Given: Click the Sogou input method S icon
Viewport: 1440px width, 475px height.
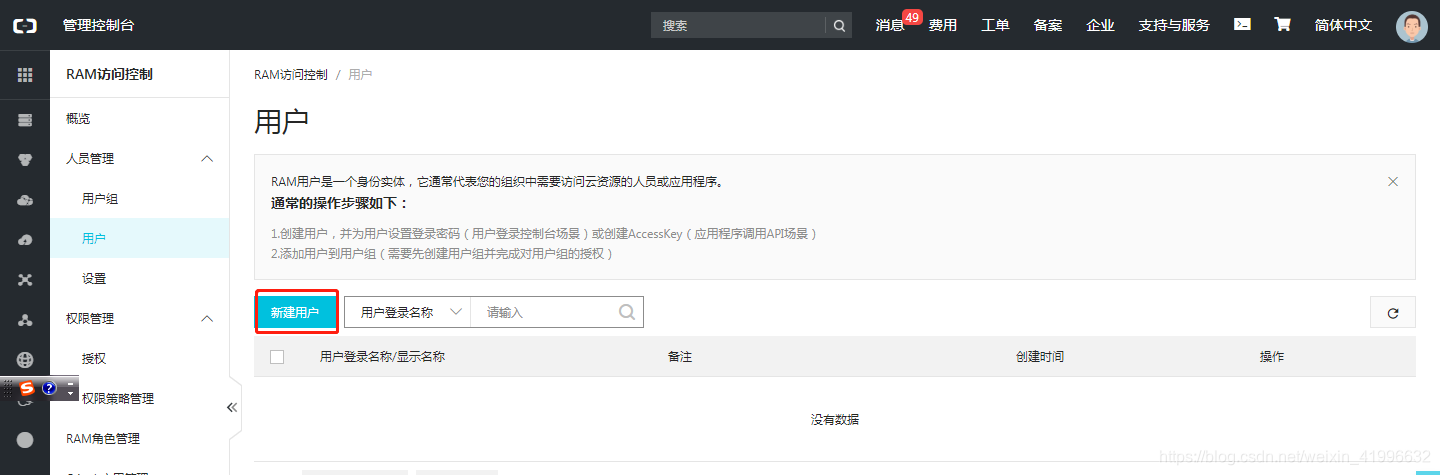Looking at the screenshot, I should point(27,389).
